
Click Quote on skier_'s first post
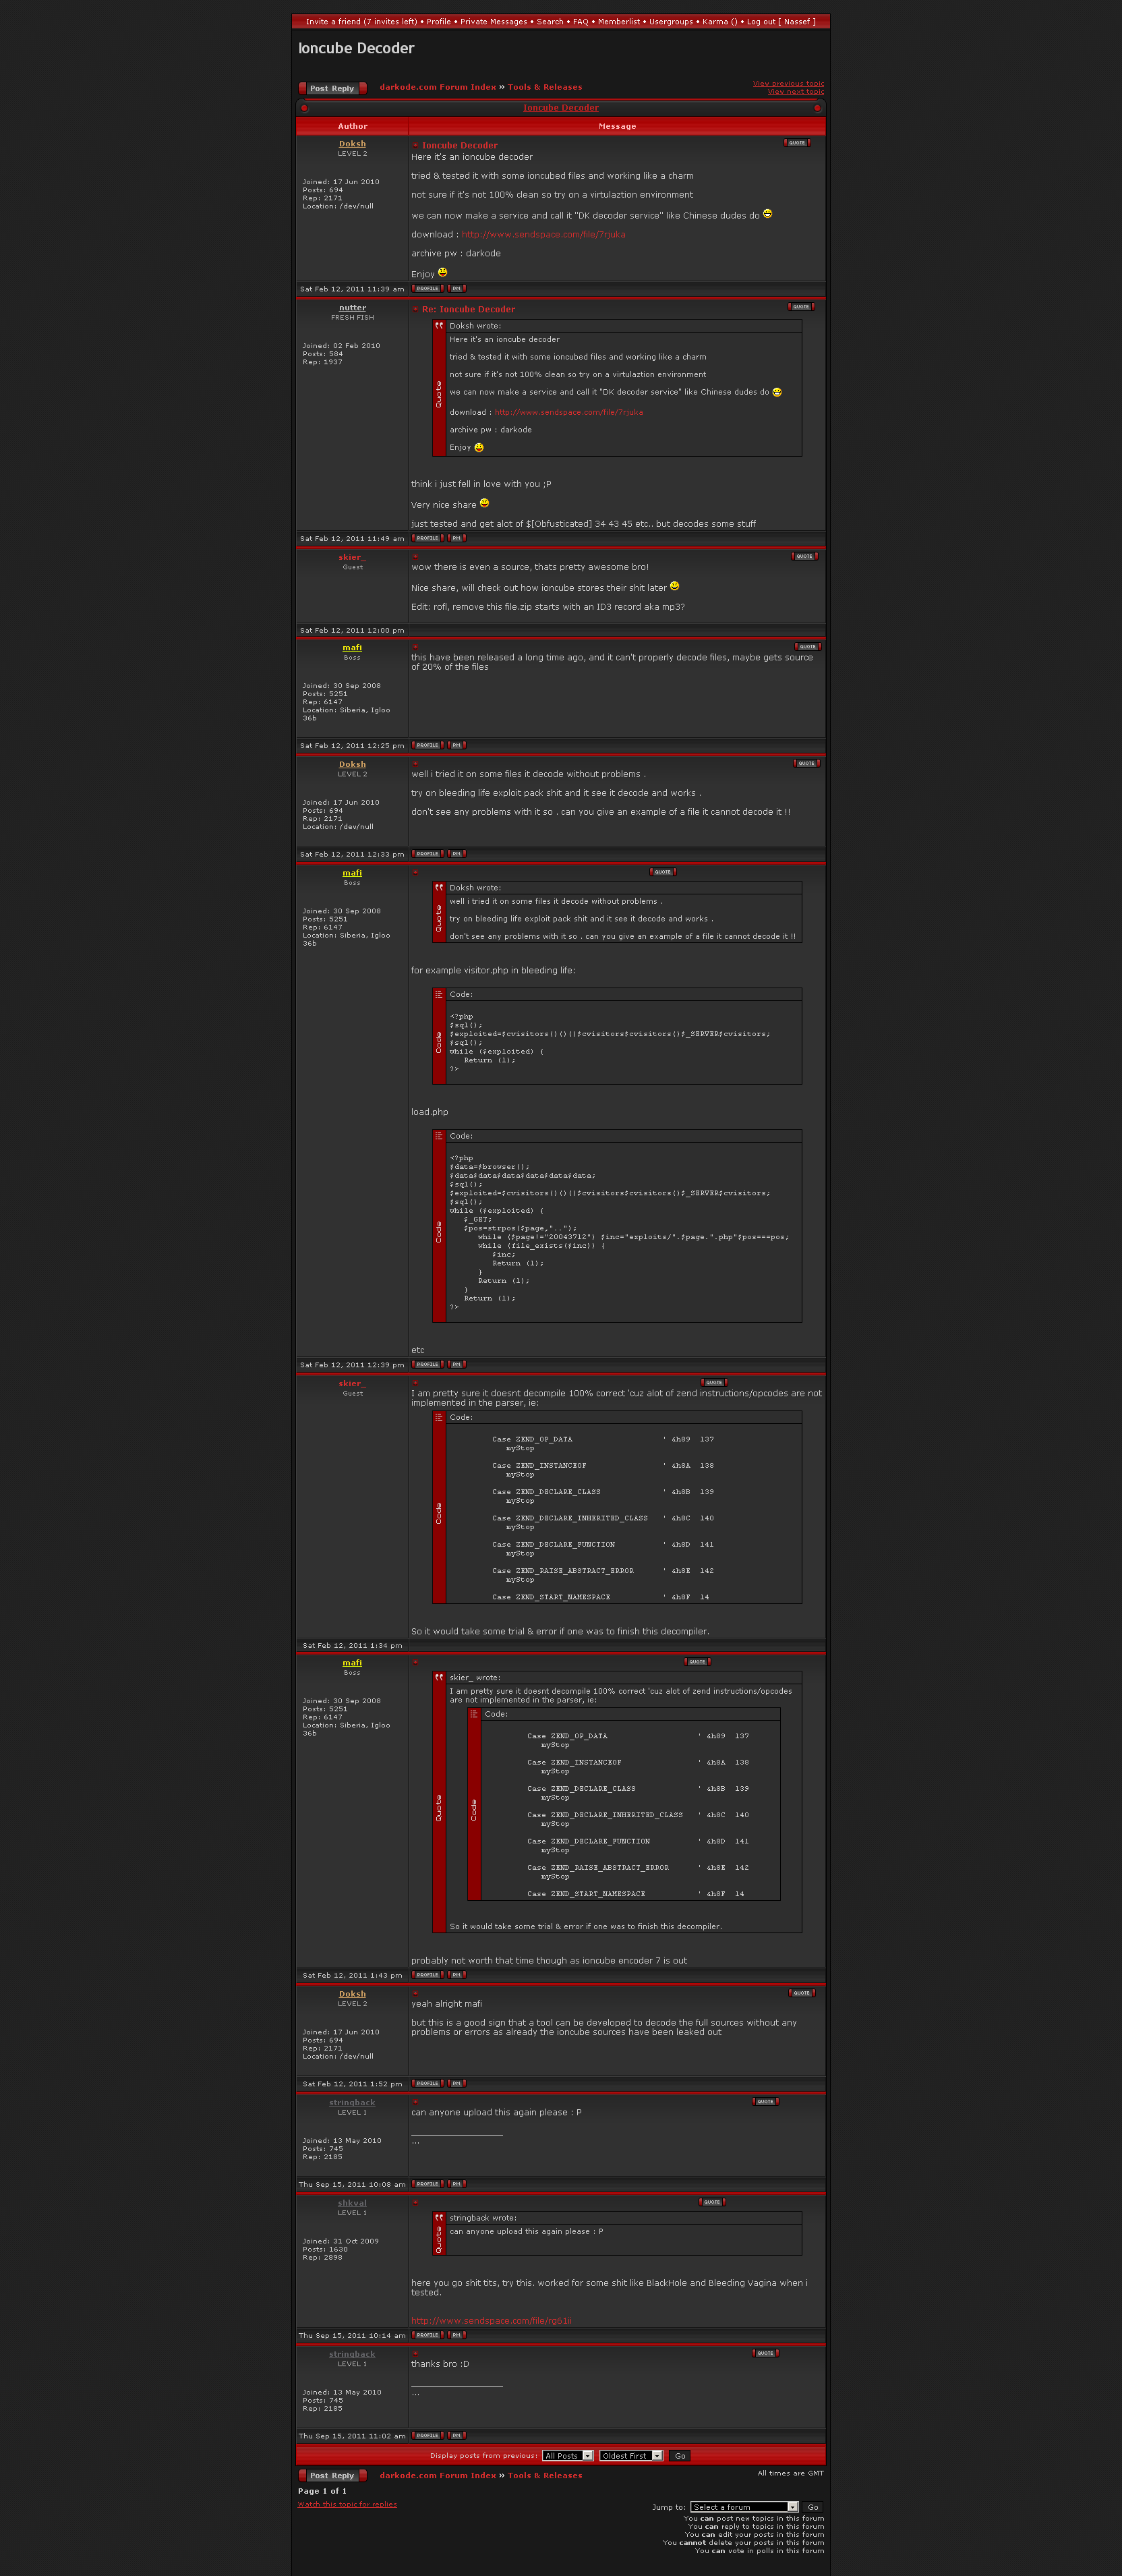pyautogui.click(x=804, y=556)
